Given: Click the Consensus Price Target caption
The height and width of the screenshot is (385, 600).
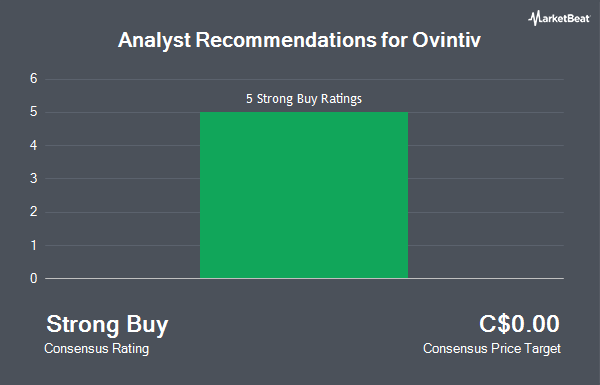Looking at the screenshot, I should click(x=492, y=349).
